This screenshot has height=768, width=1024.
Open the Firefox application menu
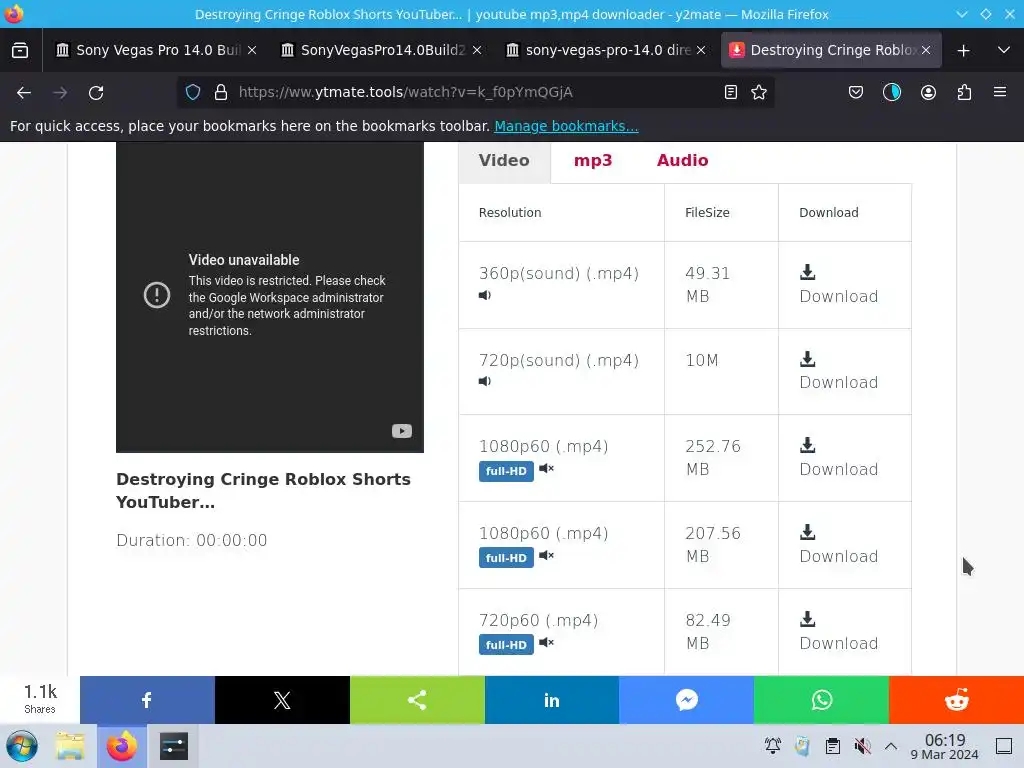pos(1000,92)
